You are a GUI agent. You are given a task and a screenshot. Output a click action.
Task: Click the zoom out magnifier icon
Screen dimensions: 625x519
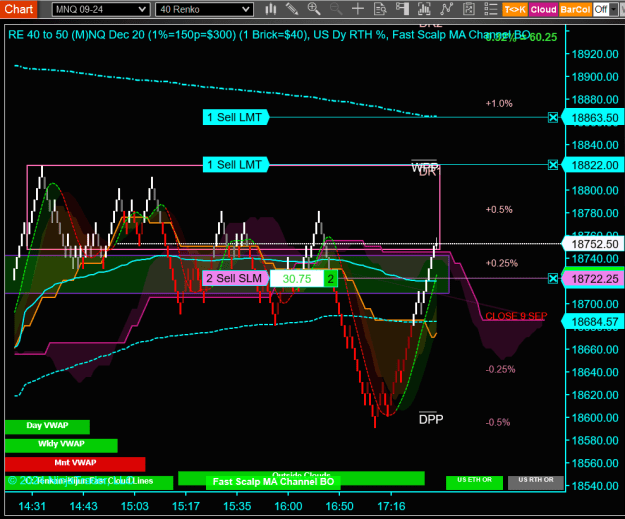(x=336, y=9)
